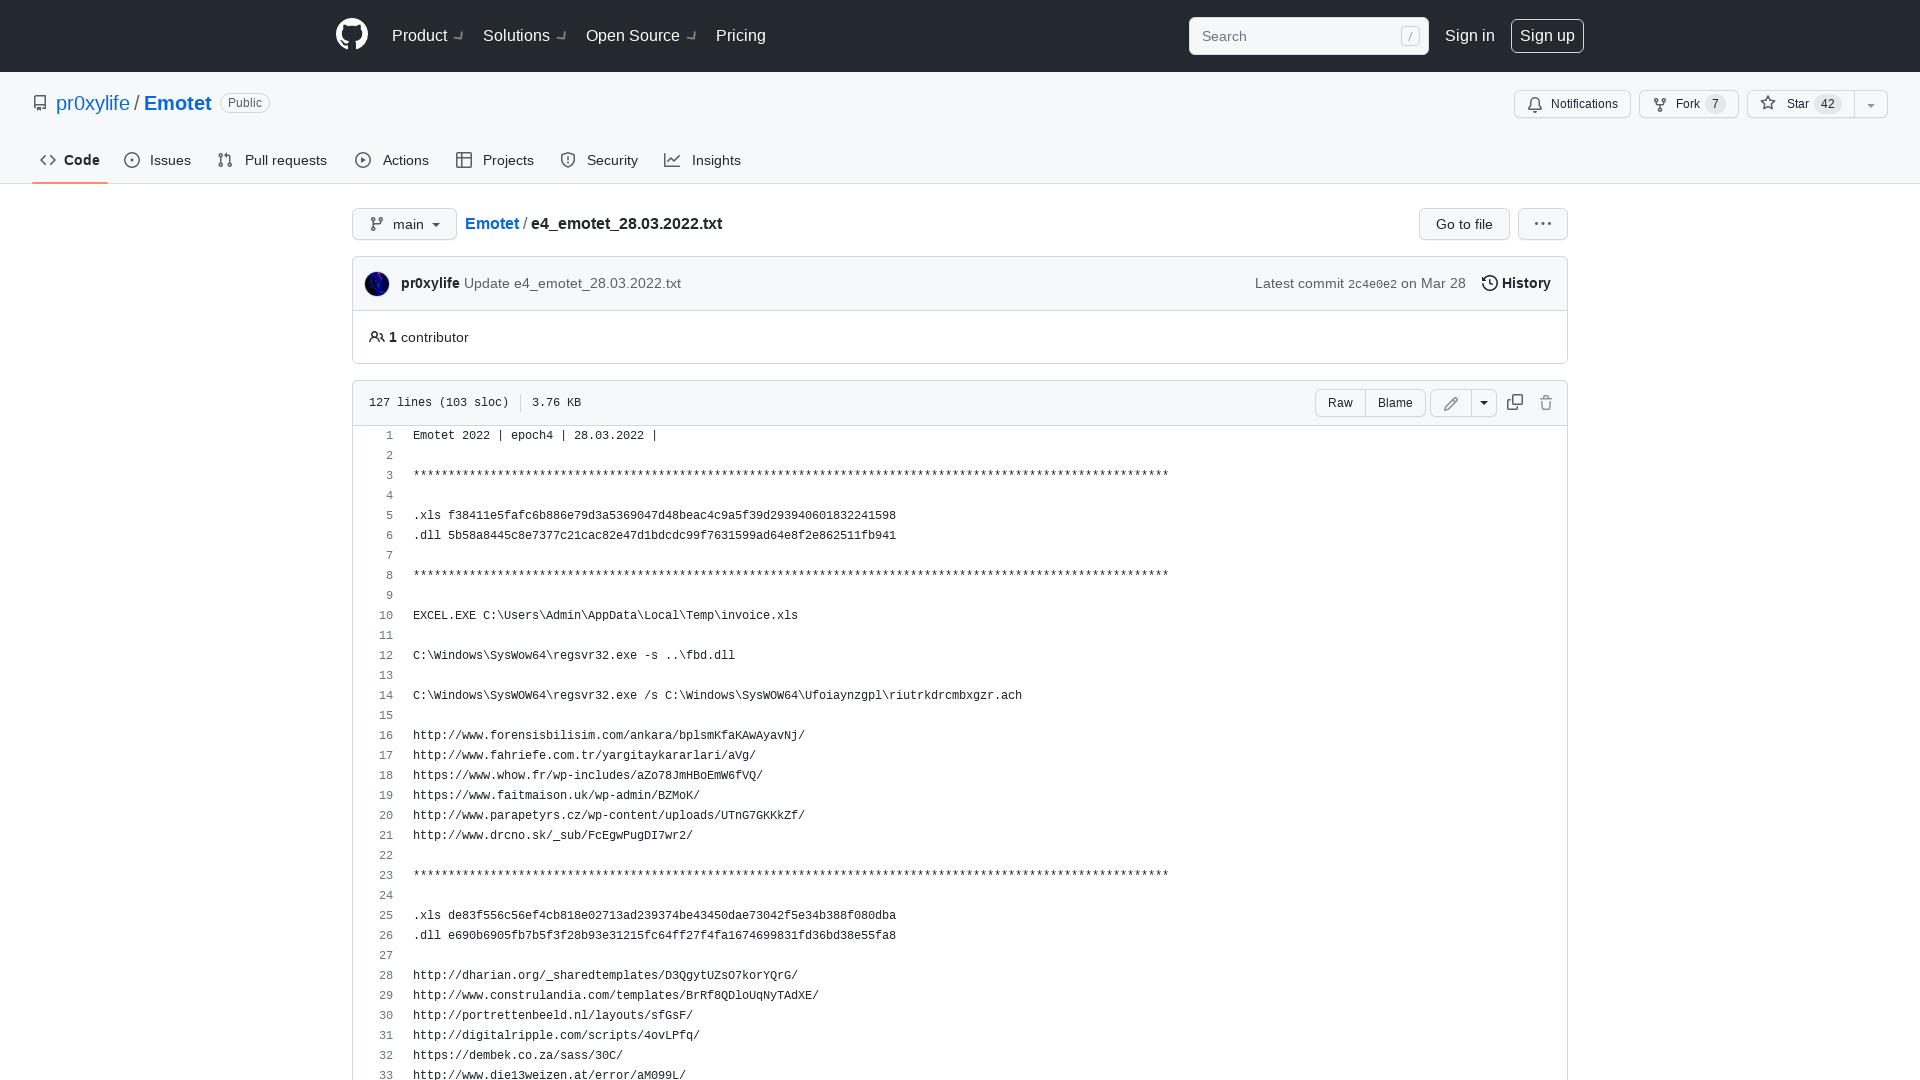This screenshot has width=1920, height=1080.
Task: Show the Insights tab
Action: click(x=703, y=160)
